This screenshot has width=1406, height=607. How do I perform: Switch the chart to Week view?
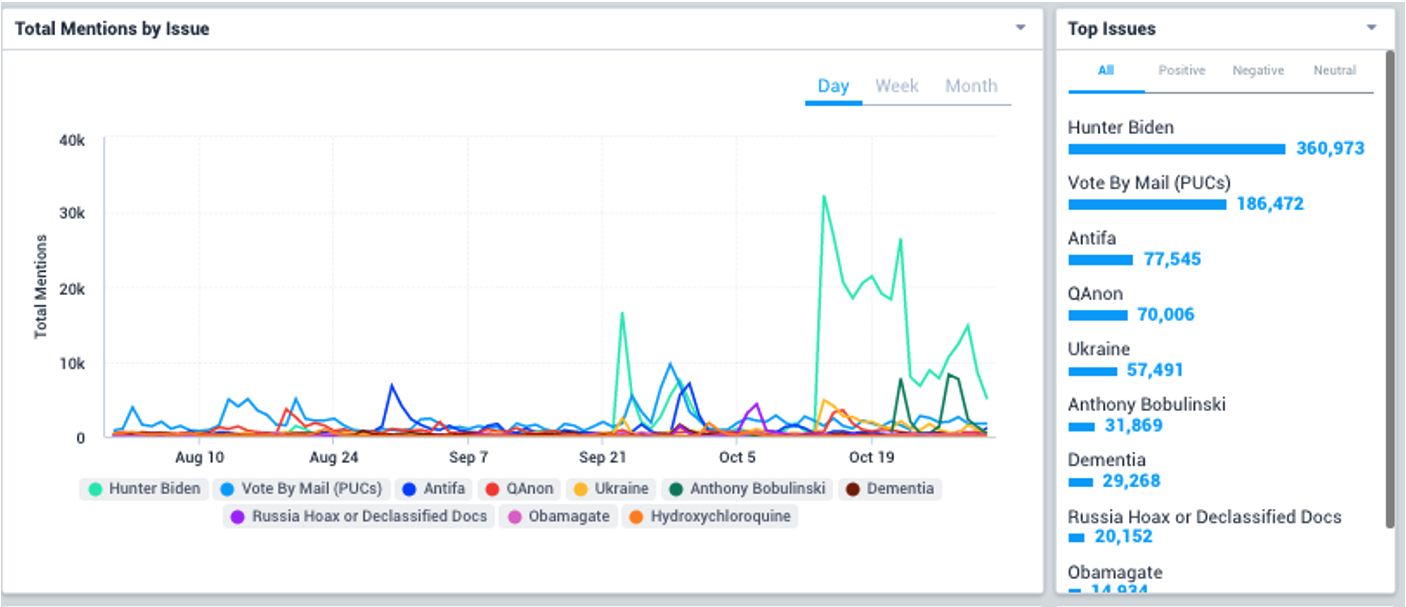tap(896, 86)
